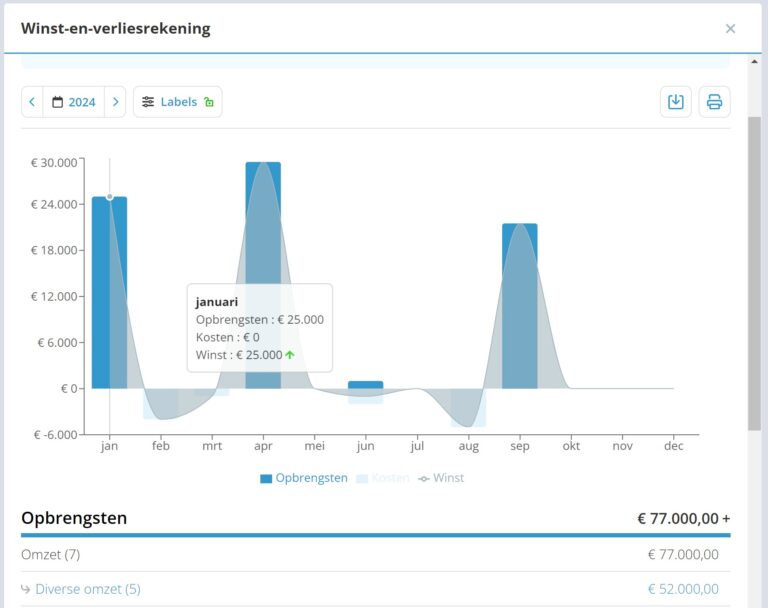Toggle Winst line in chart legend
The height and width of the screenshot is (608, 768).
click(x=441, y=478)
